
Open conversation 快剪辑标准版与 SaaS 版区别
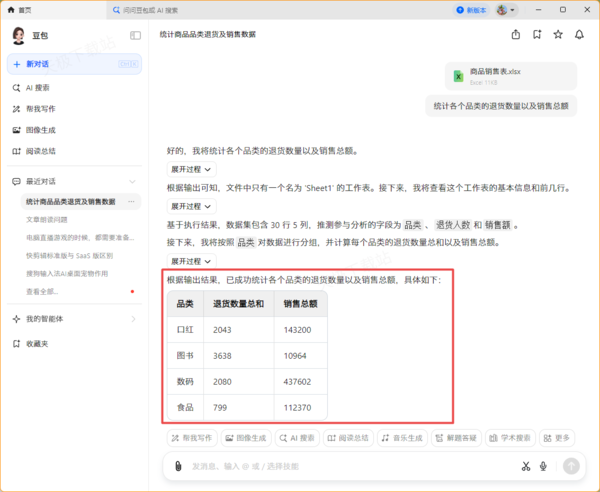(x=69, y=256)
